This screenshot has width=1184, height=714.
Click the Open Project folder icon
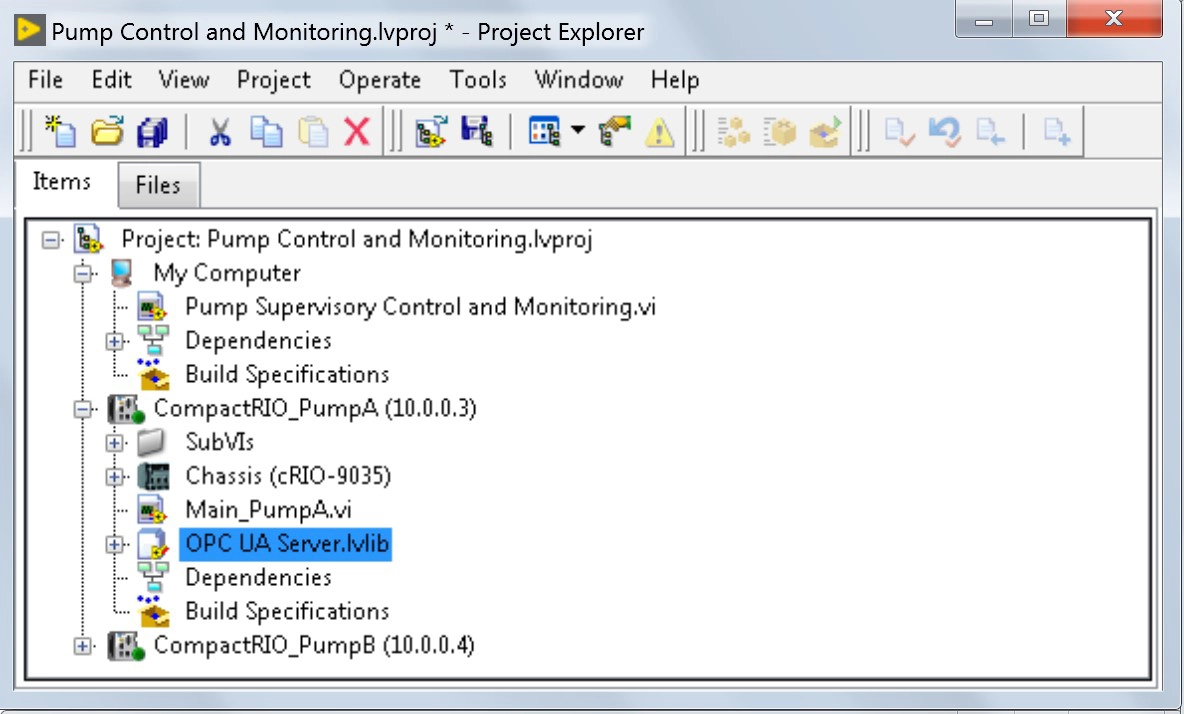107,132
